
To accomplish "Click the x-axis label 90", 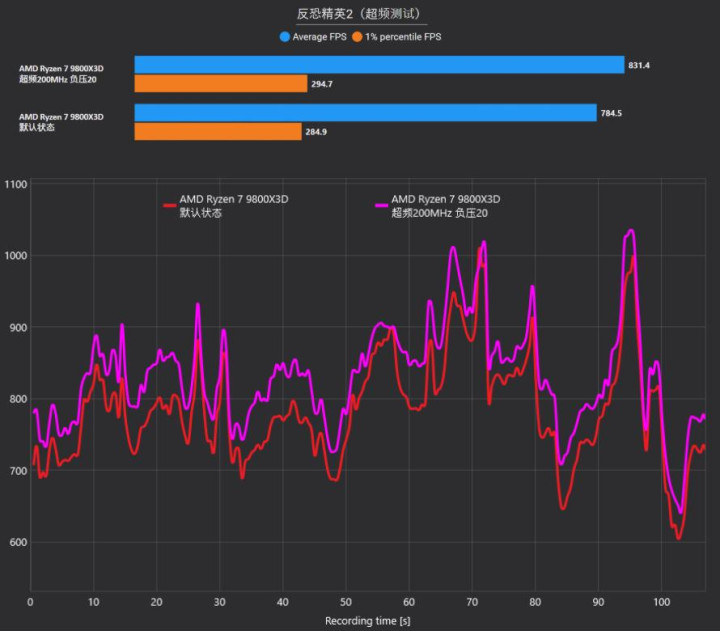I will click(598, 602).
